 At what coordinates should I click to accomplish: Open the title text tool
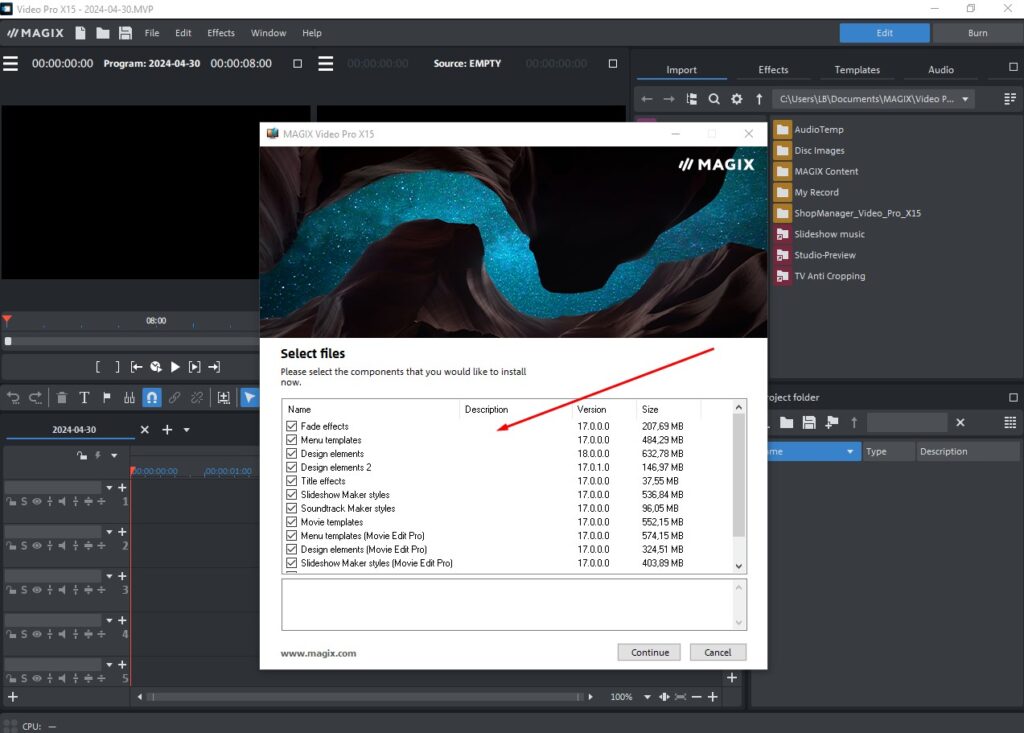click(x=85, y=397)
